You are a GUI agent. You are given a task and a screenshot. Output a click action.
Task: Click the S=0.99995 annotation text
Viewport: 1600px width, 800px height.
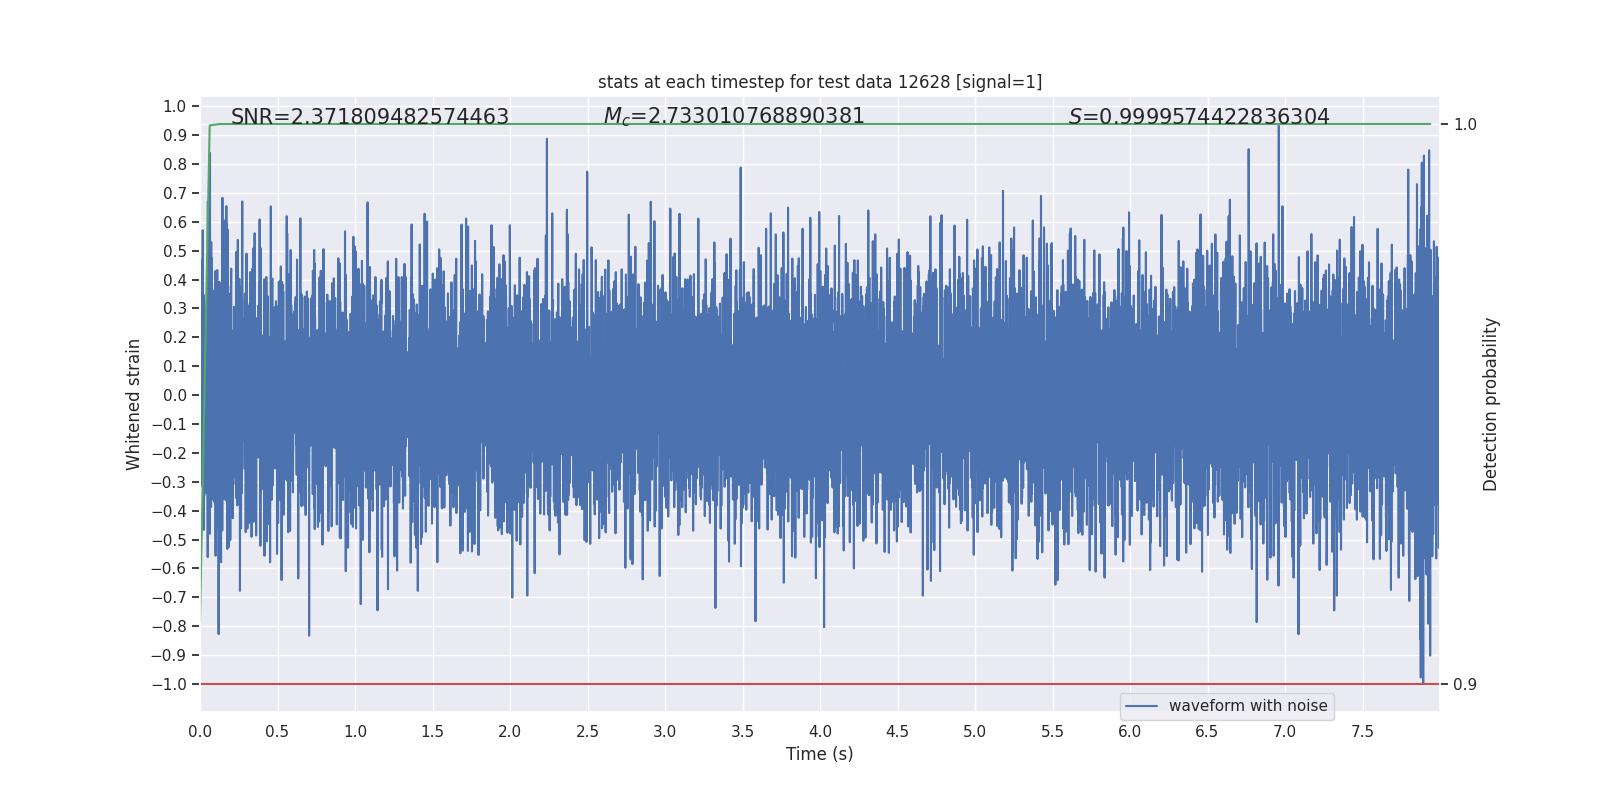coord(1199,117)
